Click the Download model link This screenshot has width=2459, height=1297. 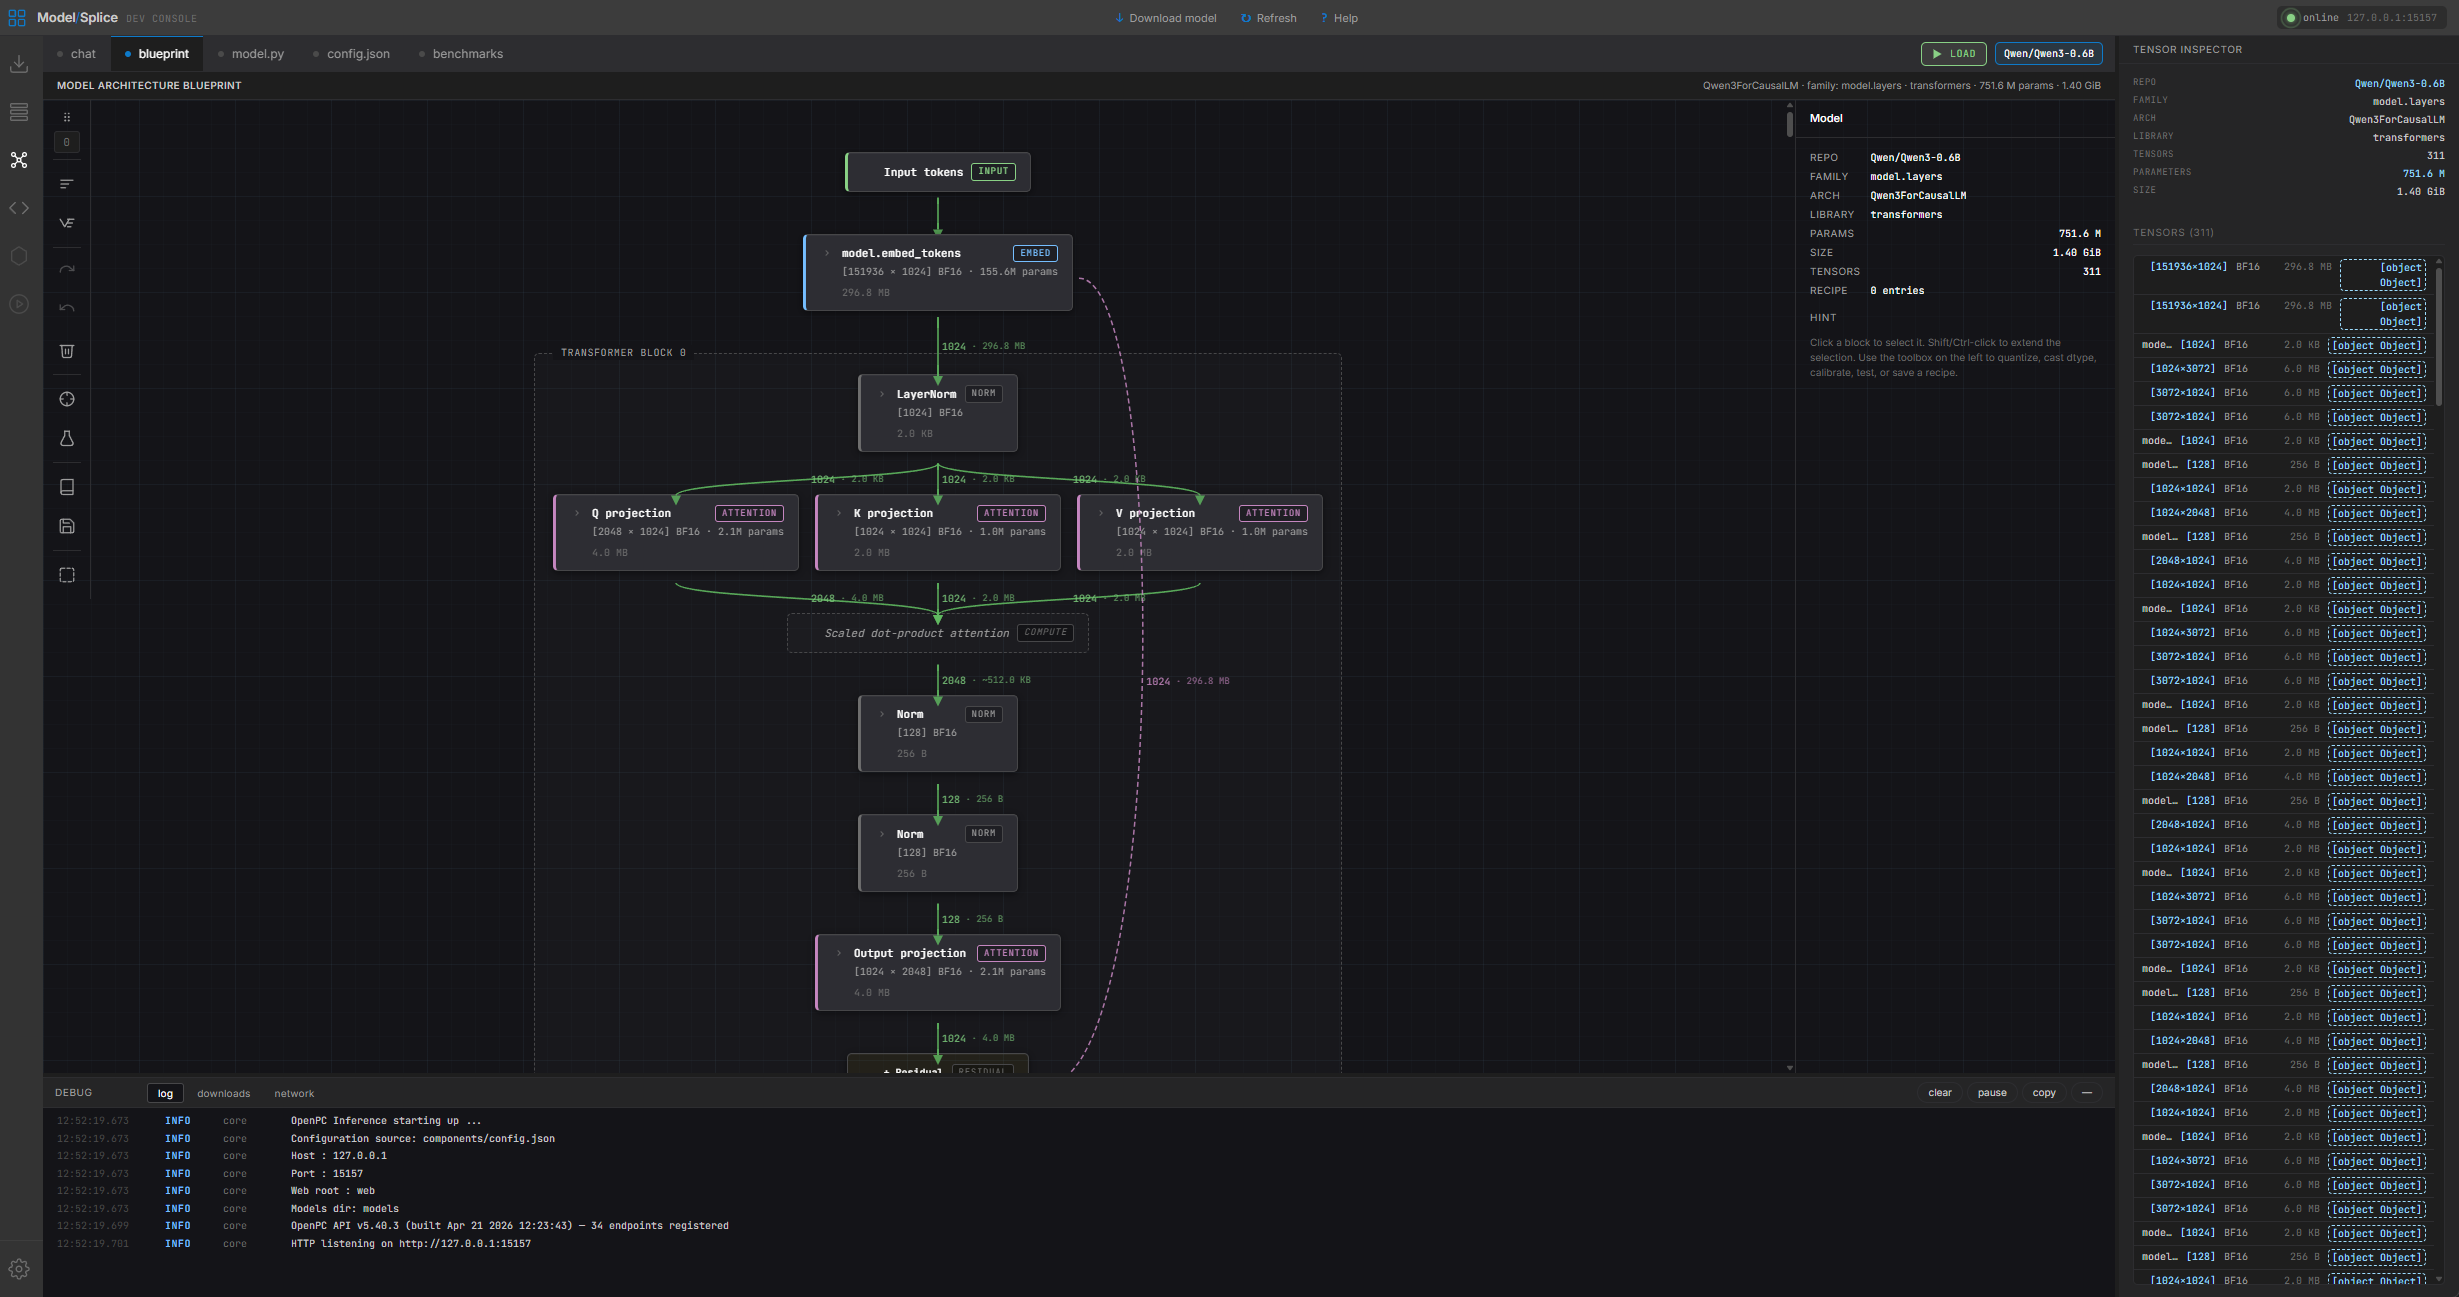[x=1166, y=18]
